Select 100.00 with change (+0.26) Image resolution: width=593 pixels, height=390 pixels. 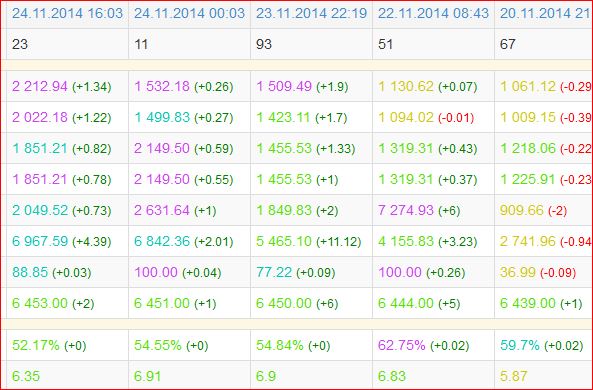coord(422,272)
